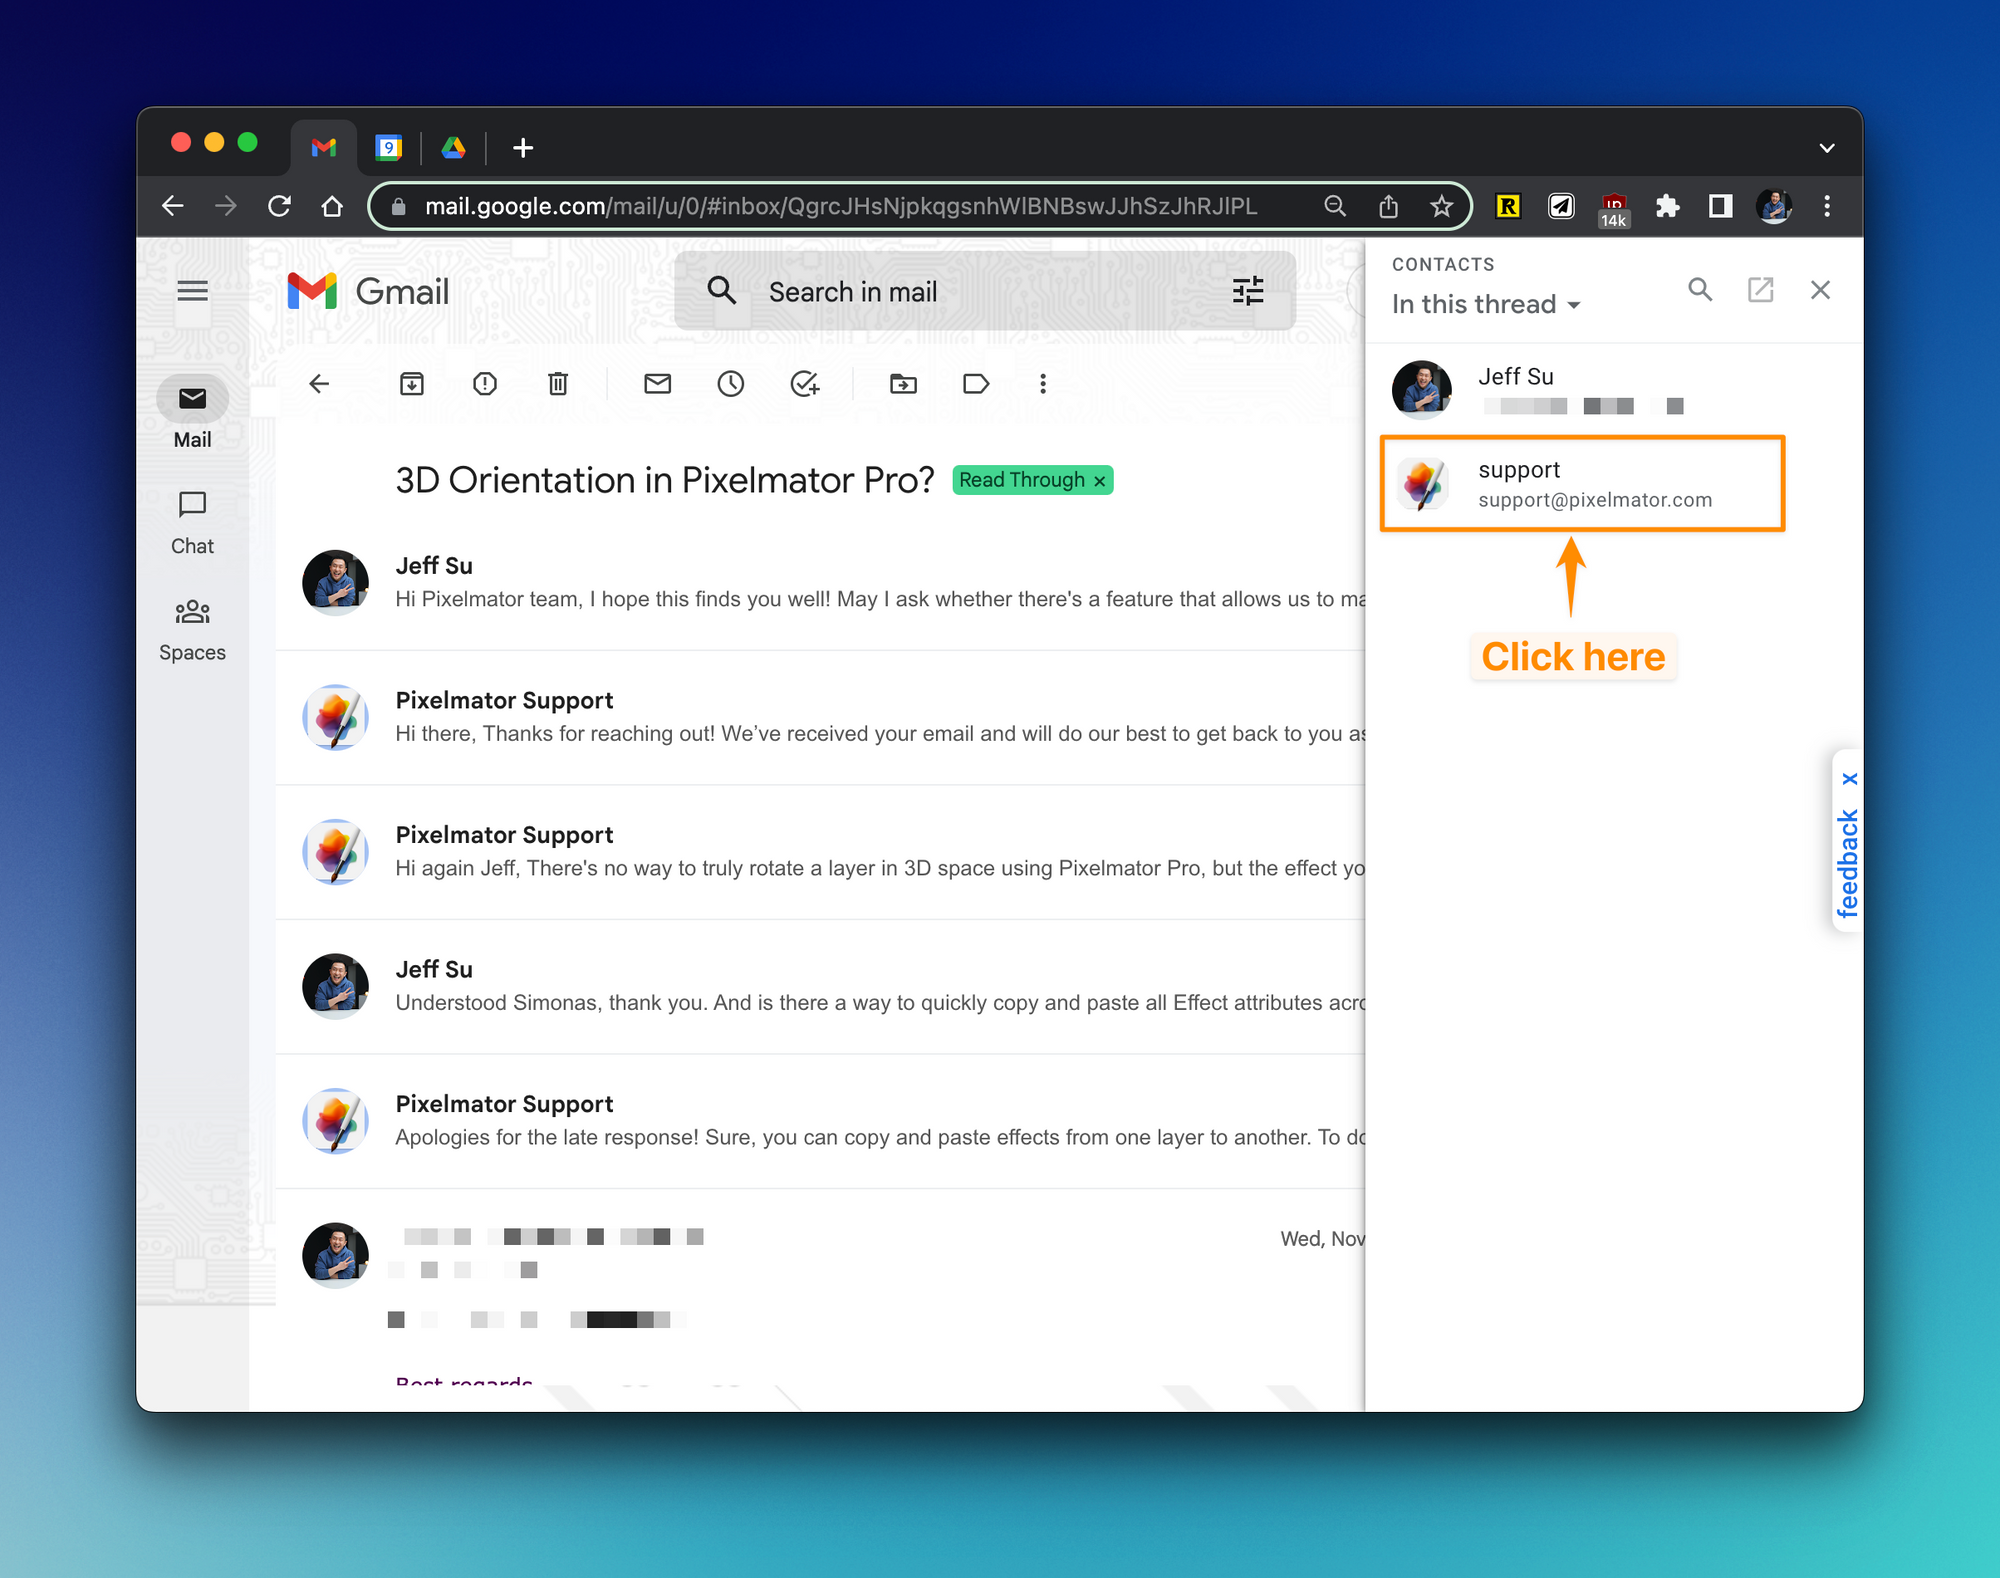Expand Jeff Su's 'Understood Simonas' message

point(820,986)
